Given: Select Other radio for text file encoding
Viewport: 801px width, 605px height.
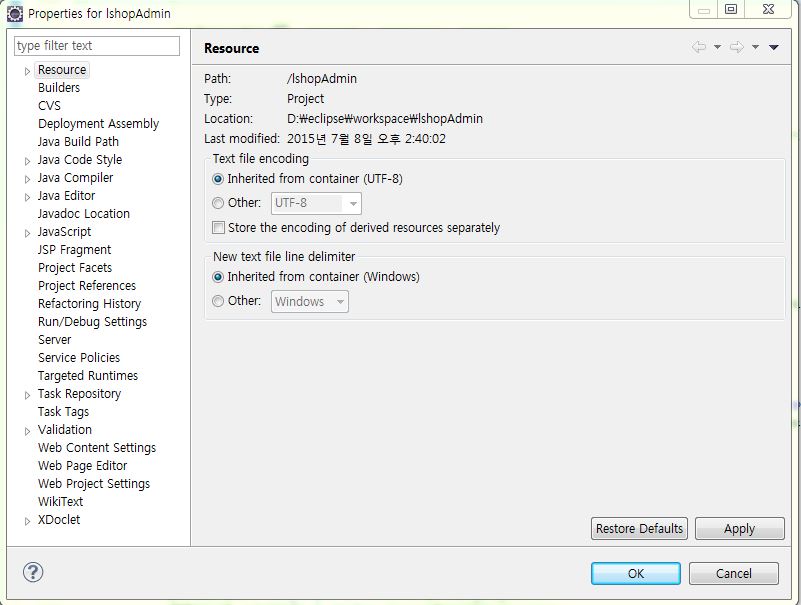Looking at the screenshot, I should (x=219, y=203).
